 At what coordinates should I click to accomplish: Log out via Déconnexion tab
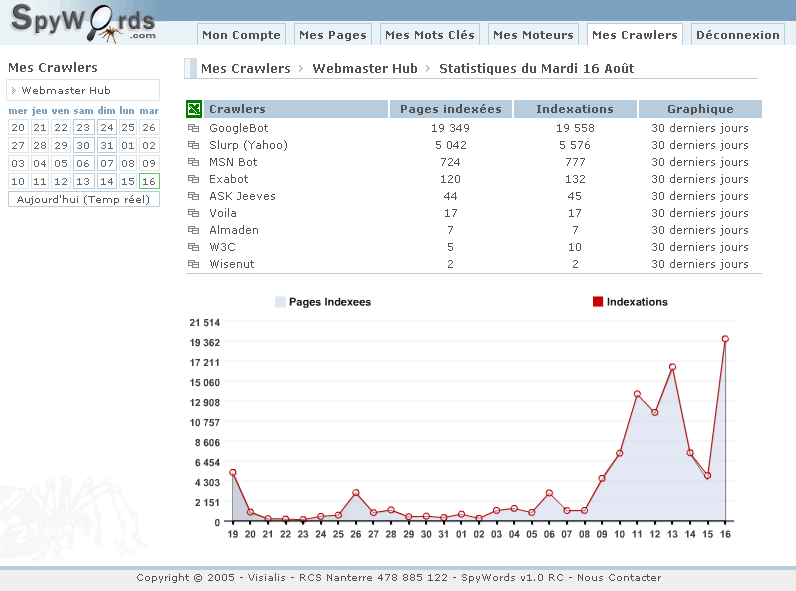[x=738, y=35]
